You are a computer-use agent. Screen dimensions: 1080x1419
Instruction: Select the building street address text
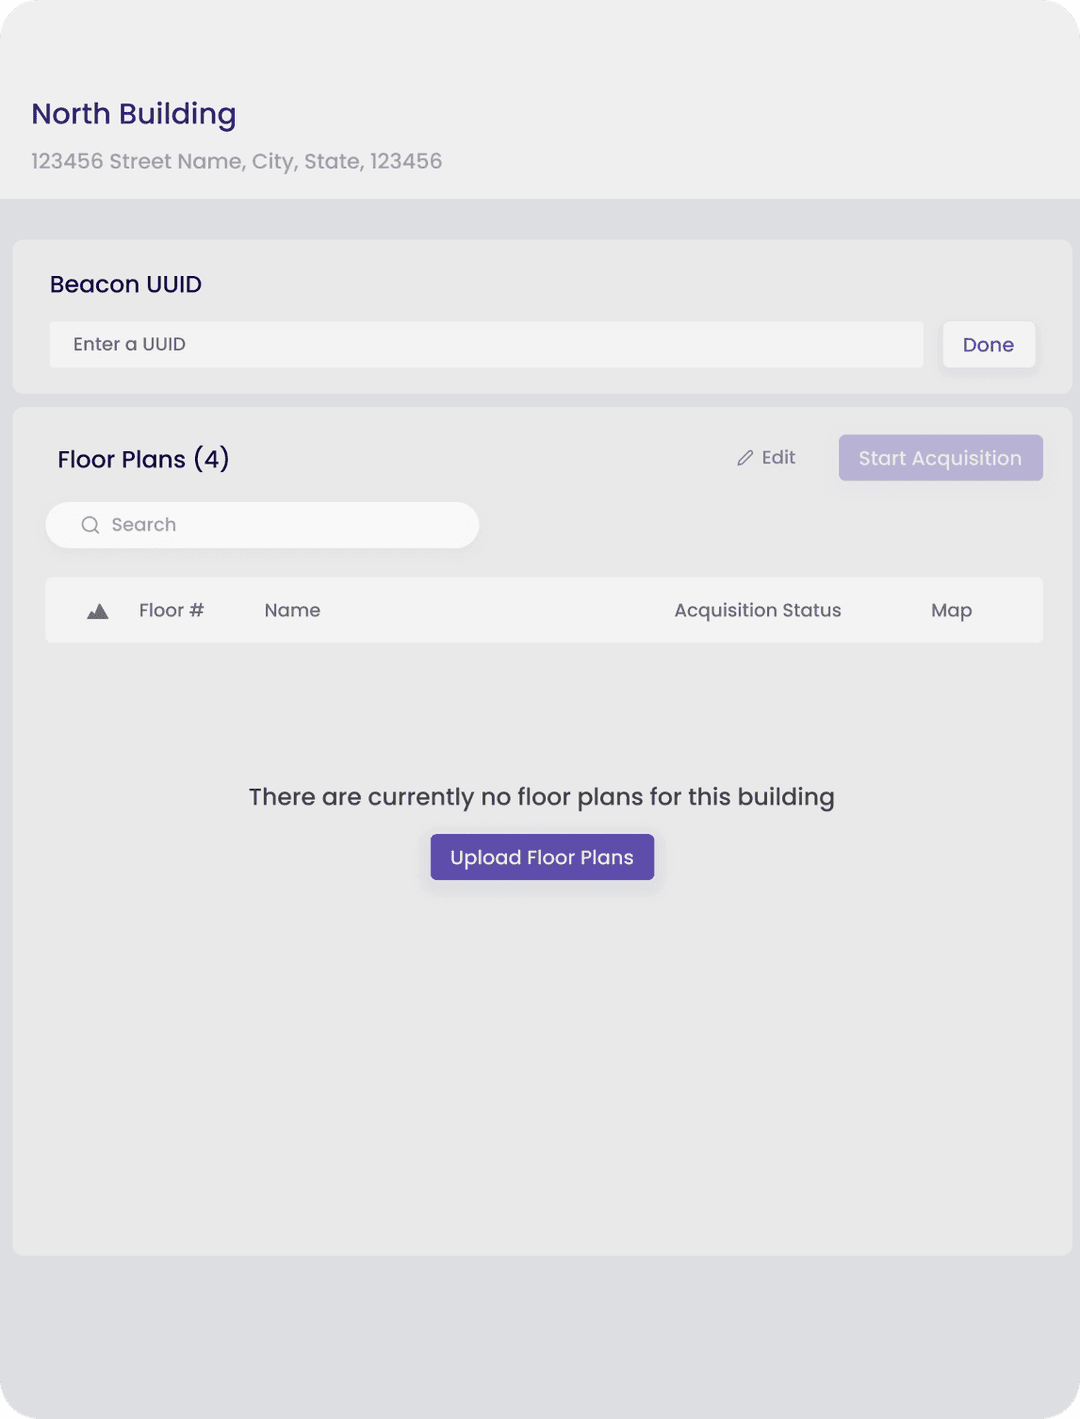click(237, 161)
